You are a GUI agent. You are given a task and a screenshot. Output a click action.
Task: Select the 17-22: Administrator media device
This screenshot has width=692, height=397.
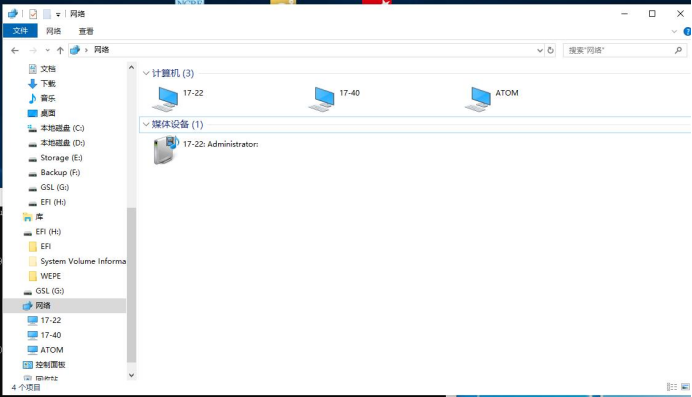pyautogui.click(x=206, y=150)
